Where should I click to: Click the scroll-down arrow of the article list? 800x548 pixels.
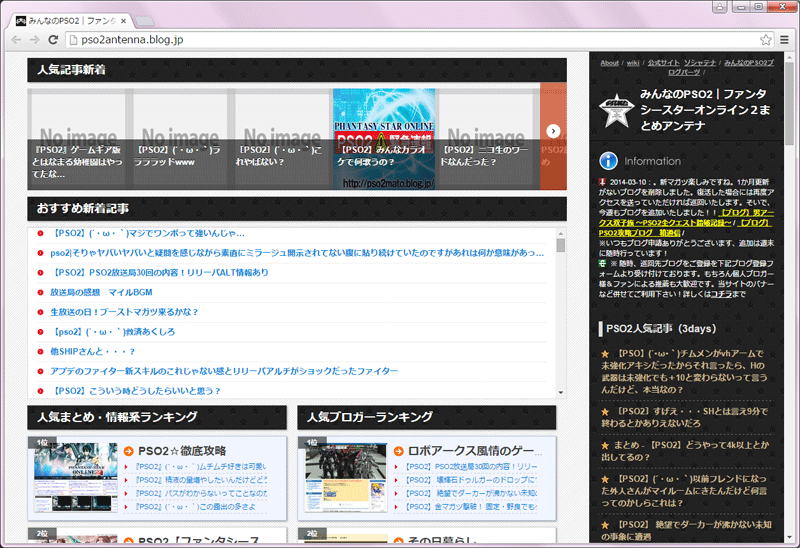561,392
